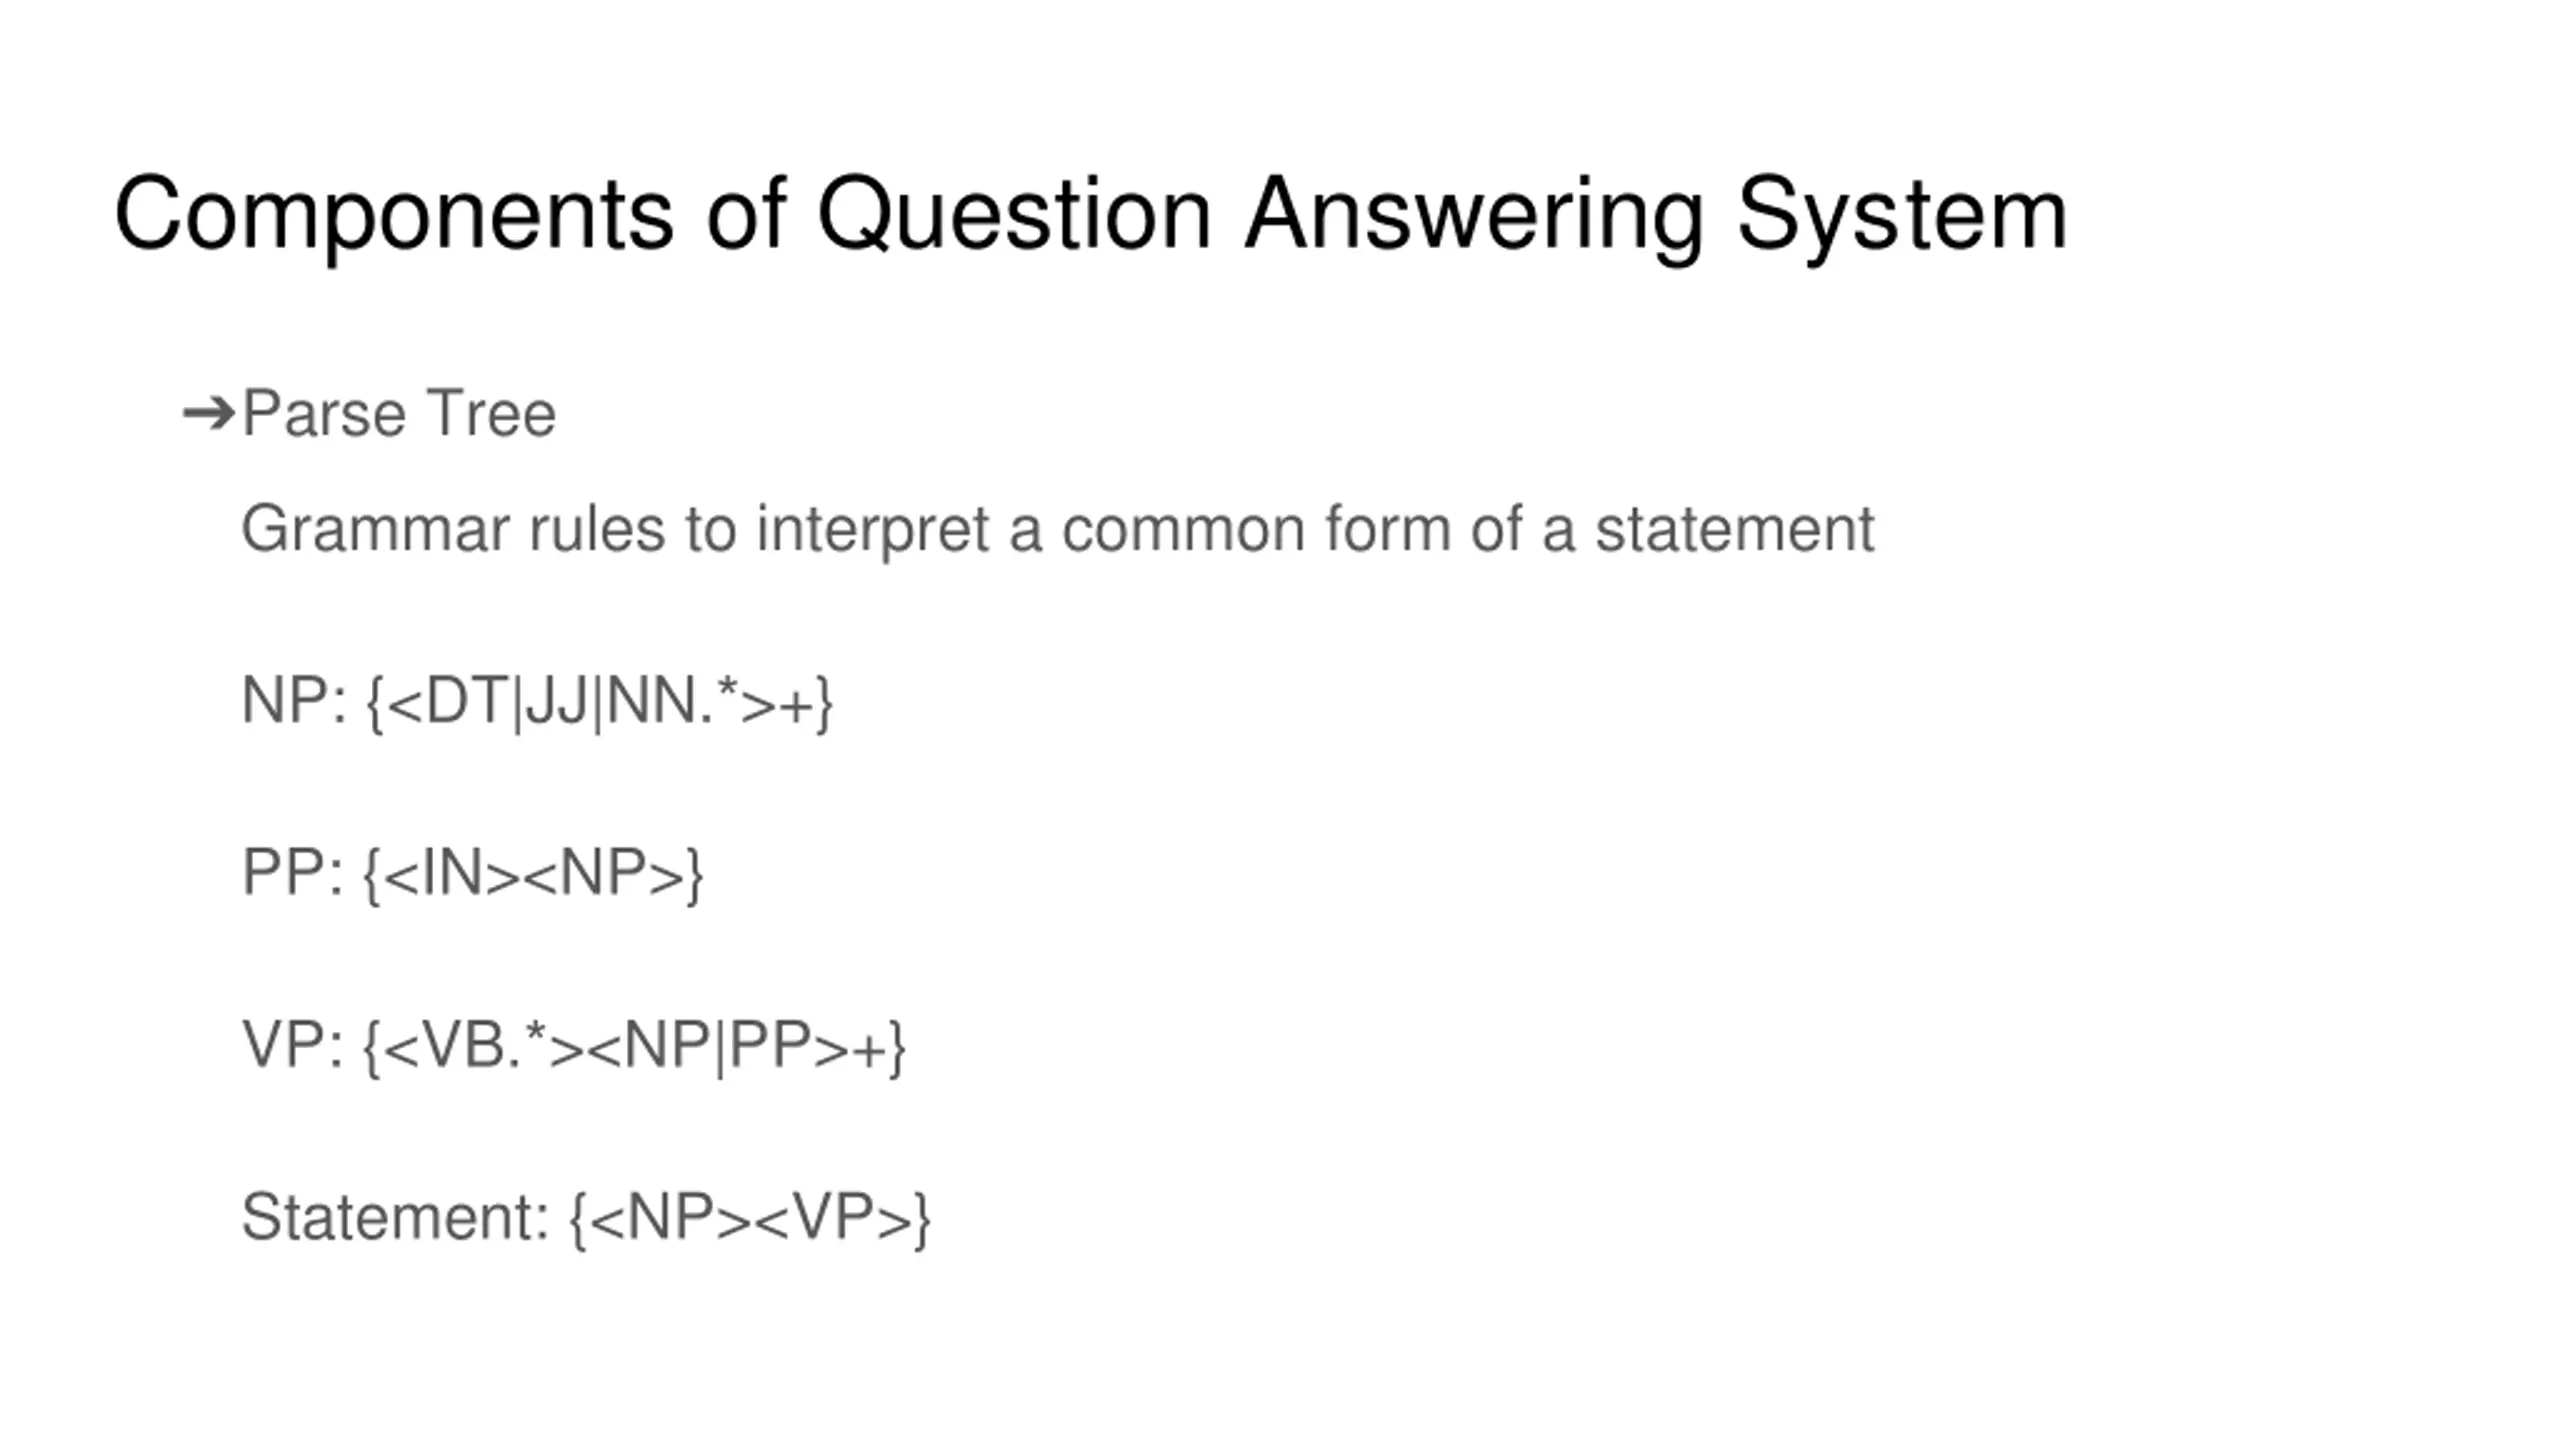The image size is (2560, 1440).
Task: Click the {<NP><VP>} pattern
Action: 750,1219
